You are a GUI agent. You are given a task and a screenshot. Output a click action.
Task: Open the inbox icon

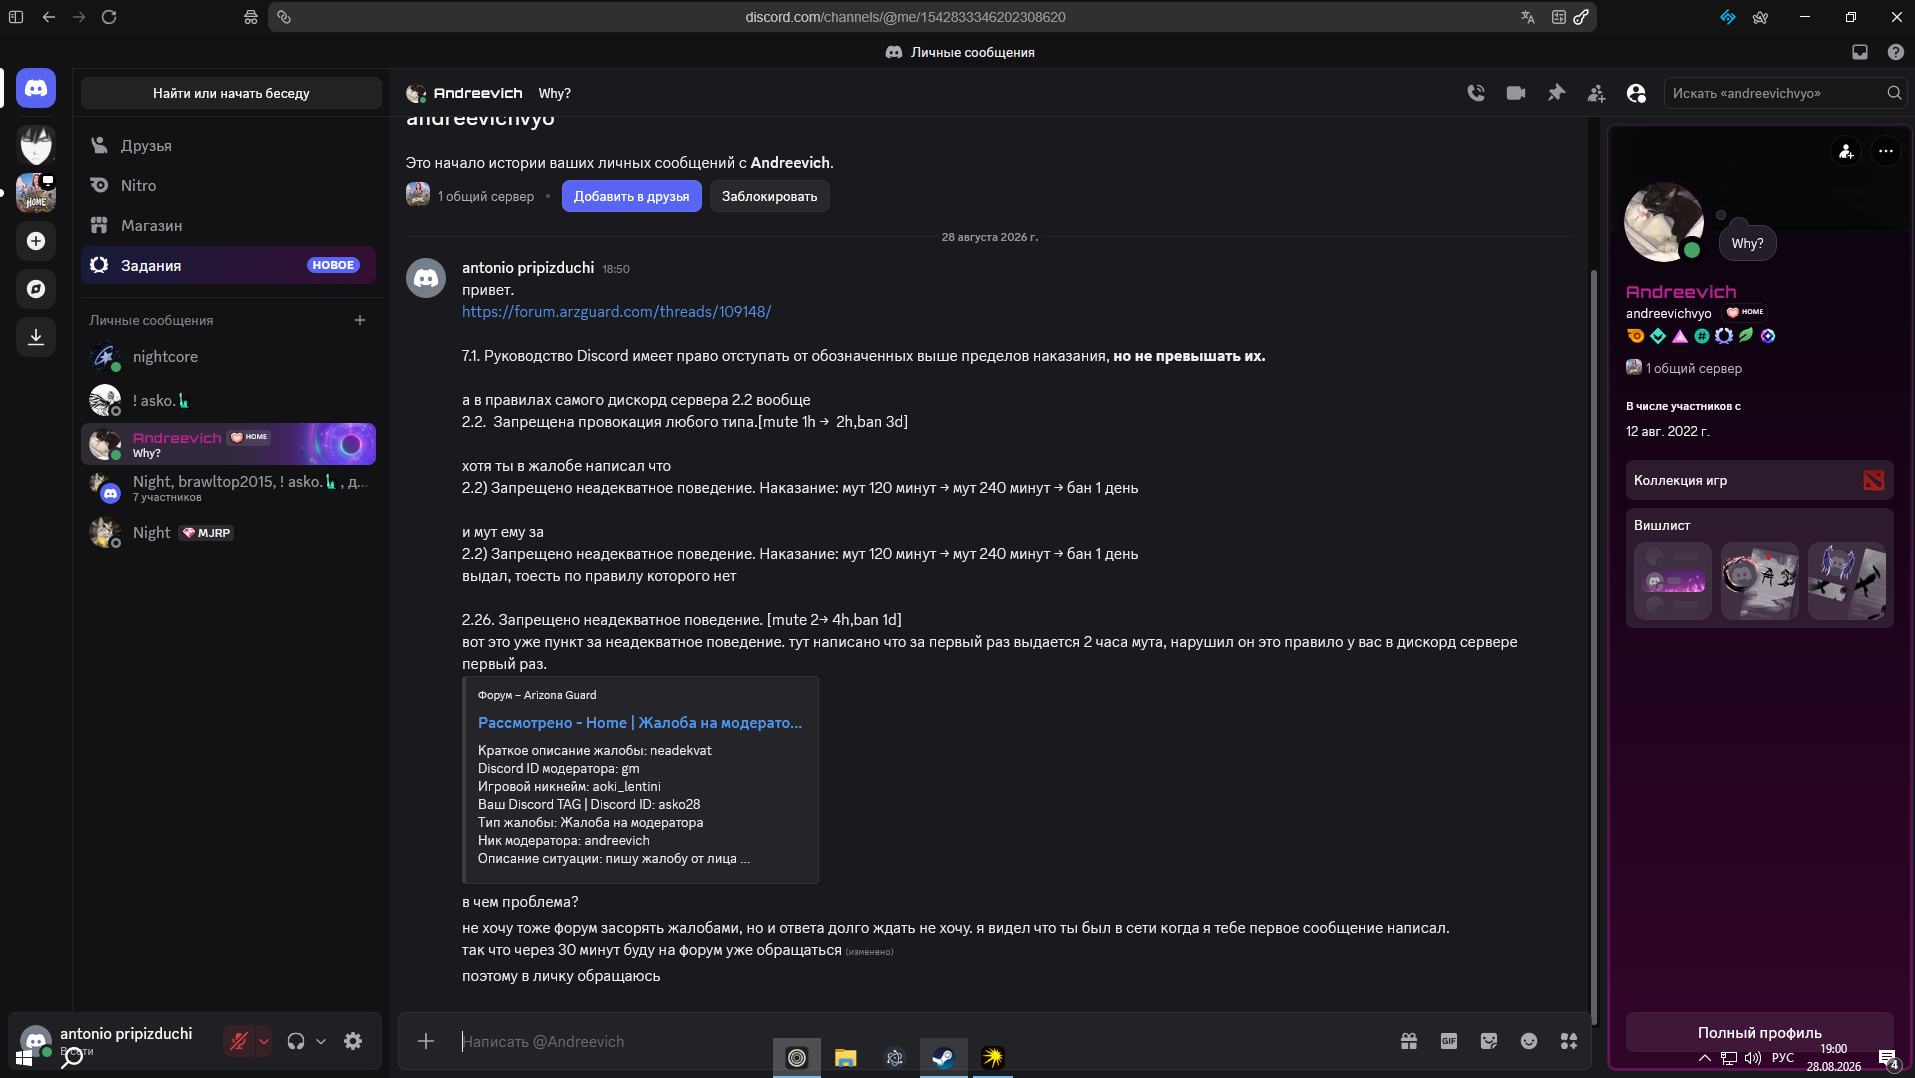click(1860, 52)
